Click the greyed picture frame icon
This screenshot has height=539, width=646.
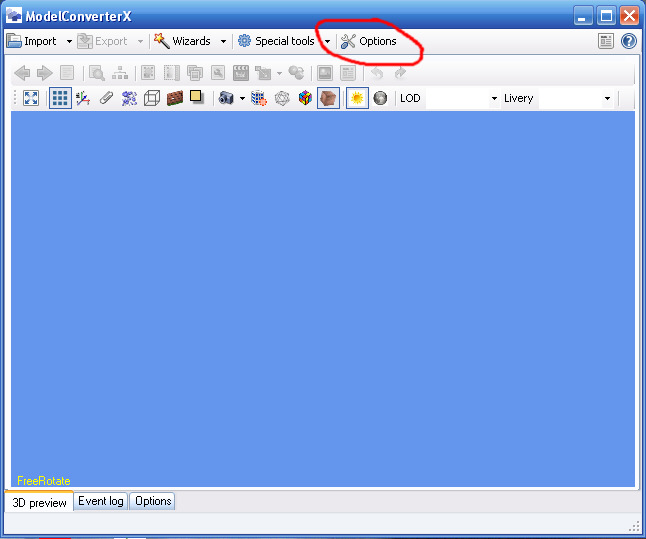325,73
